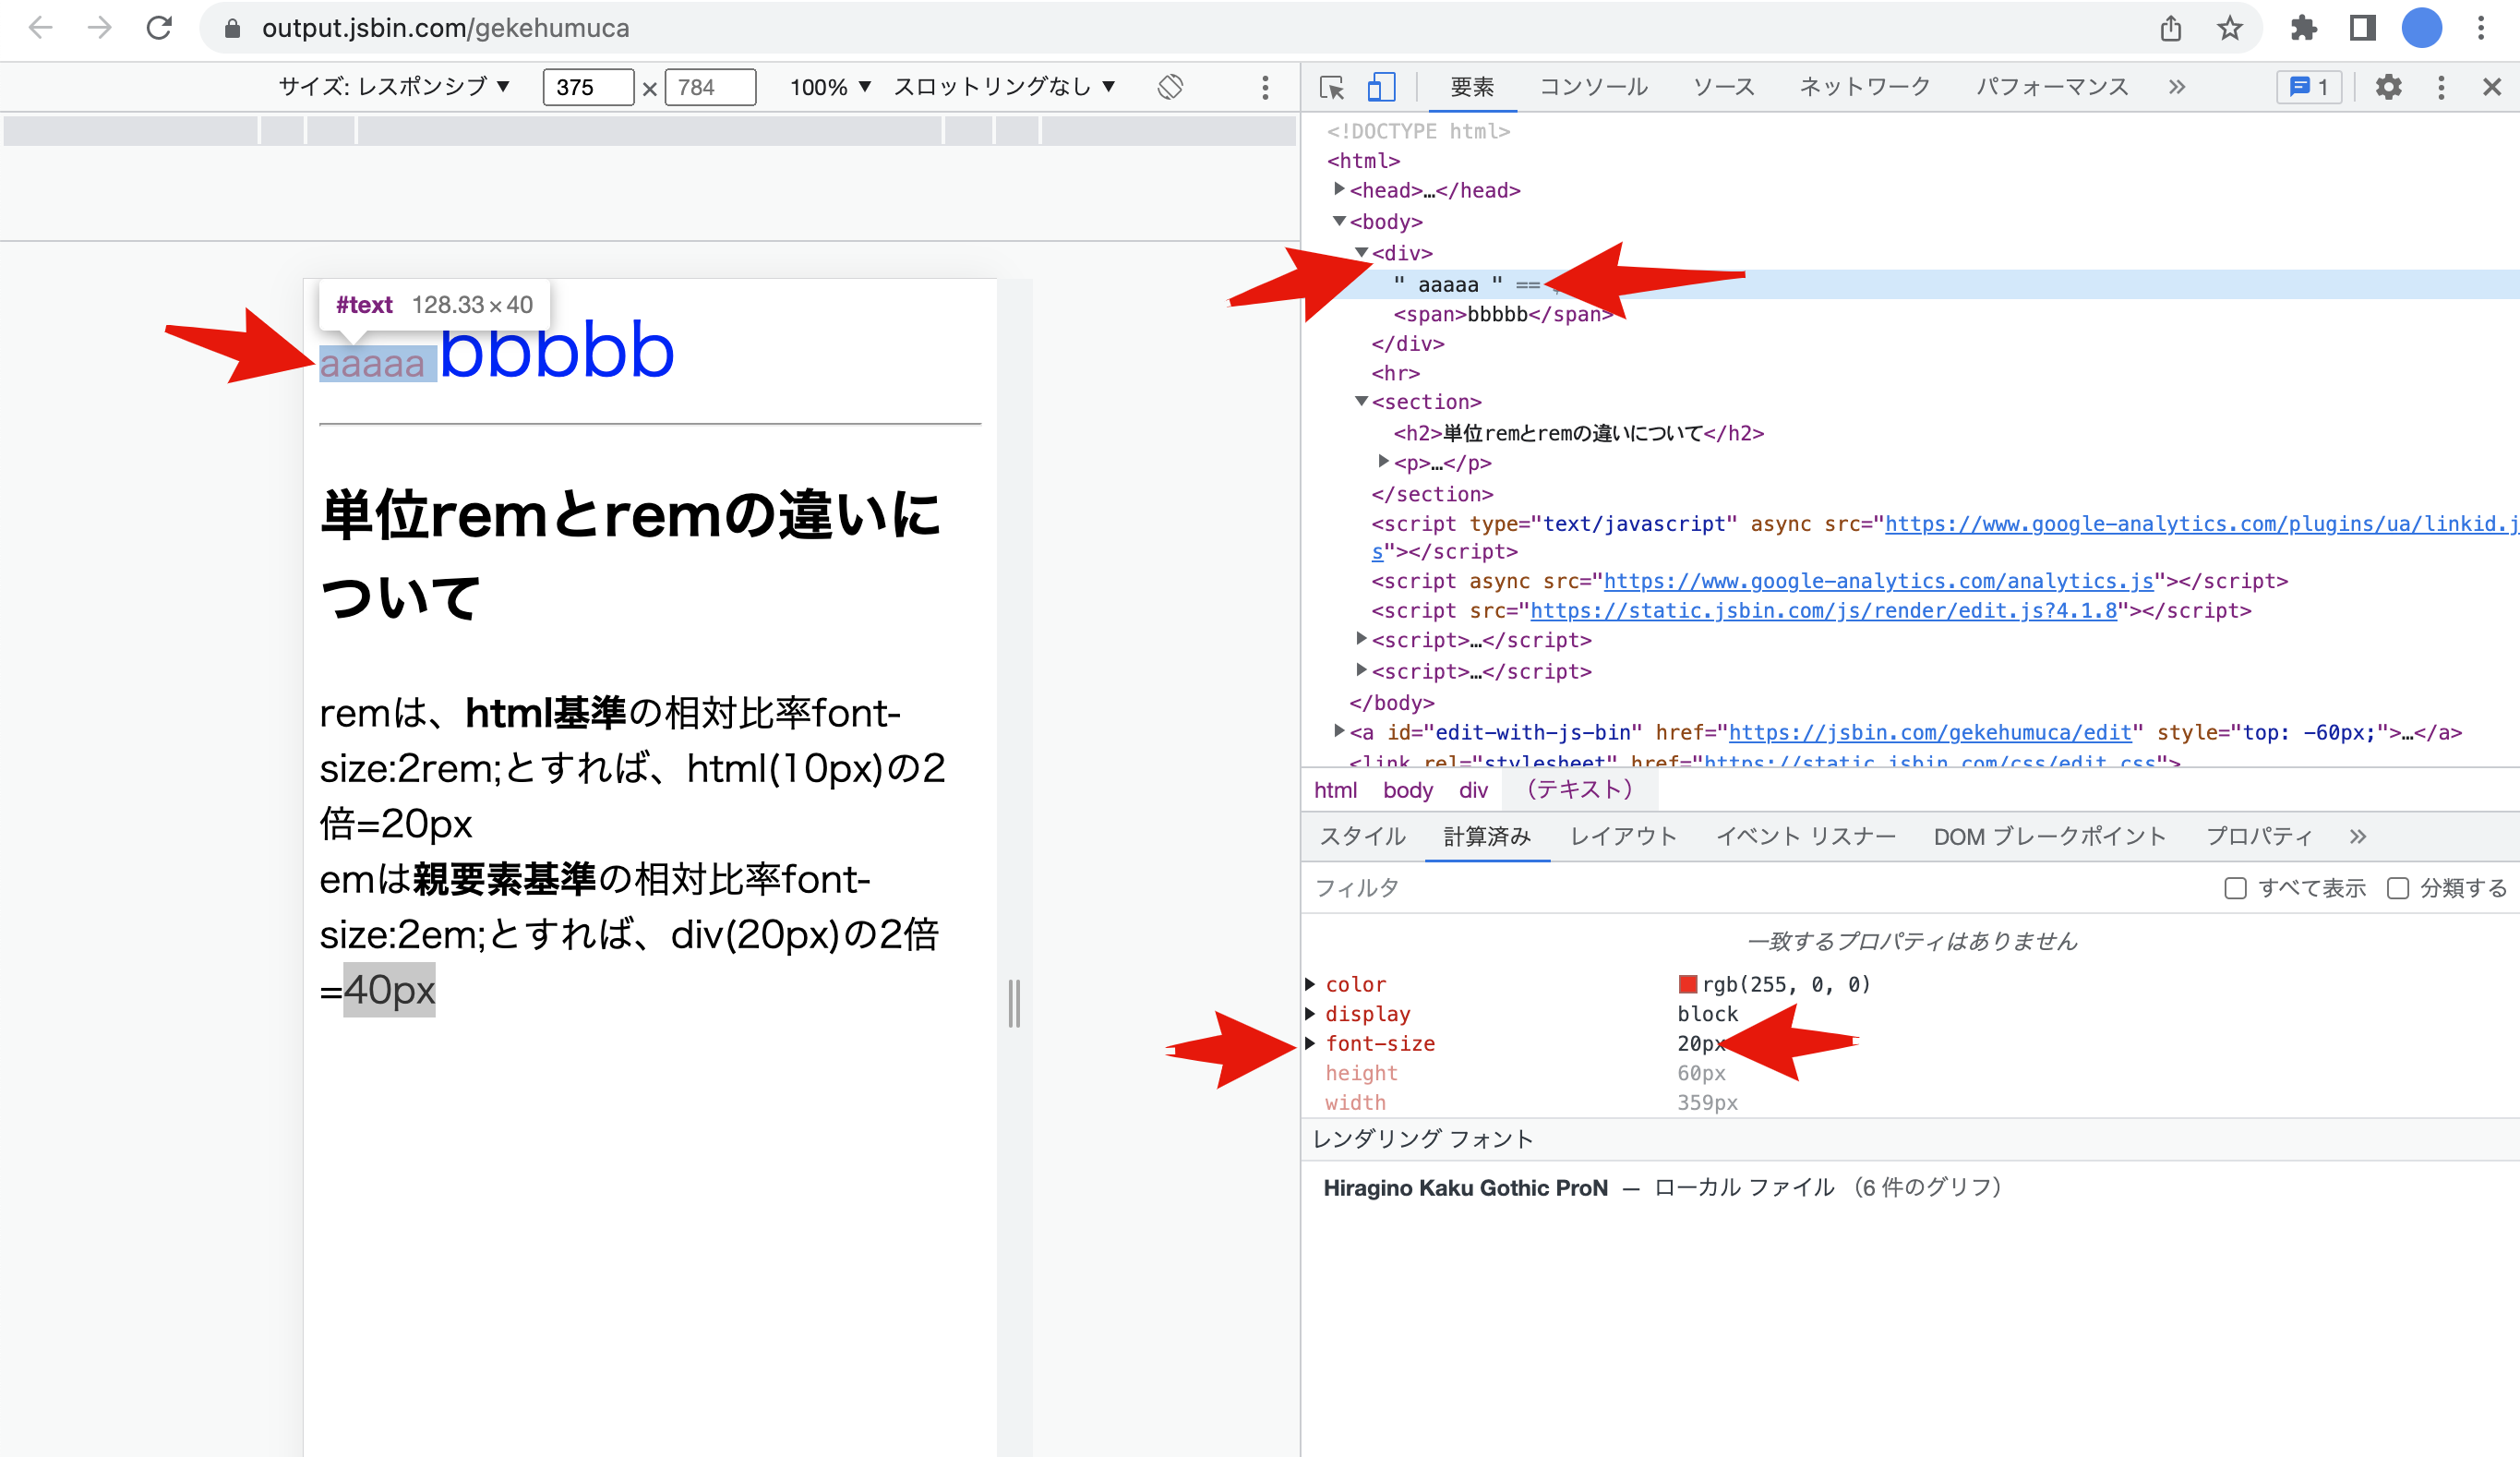Screen dimensions: 2520x1457
Task: Expand the p element in section
Action: pos(1383,461)
